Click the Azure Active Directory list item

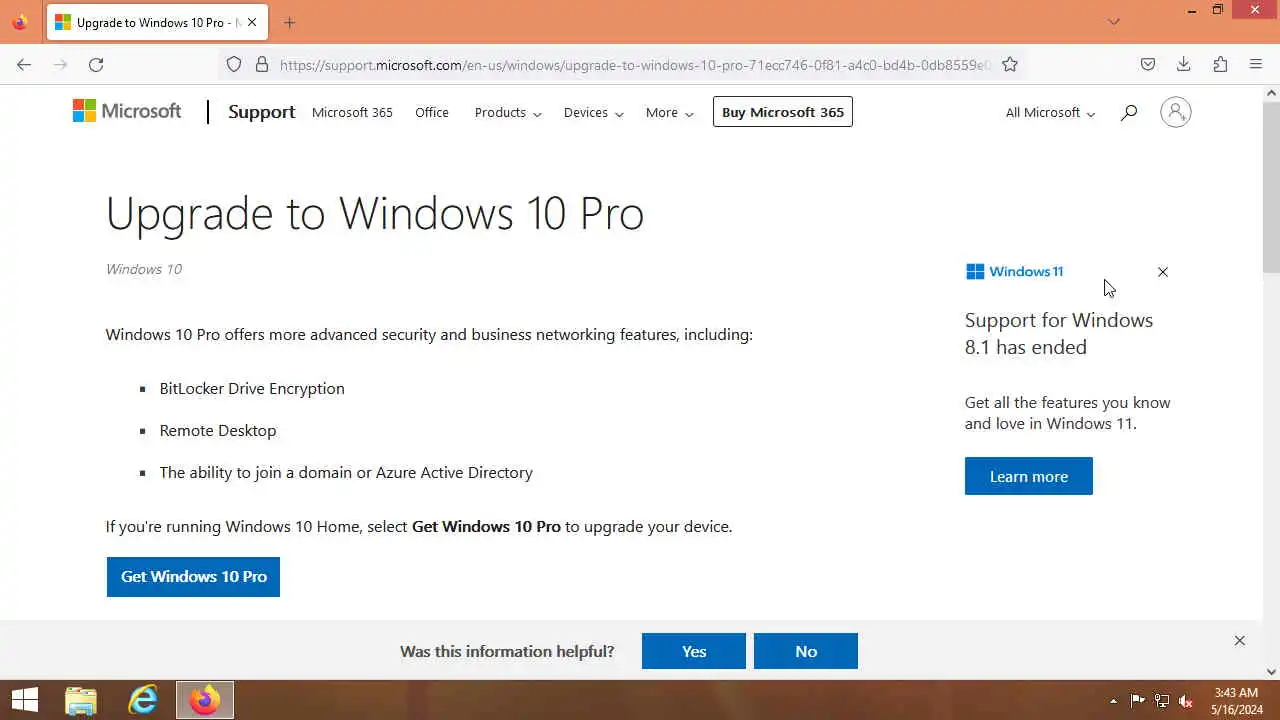tap(346, 472)
